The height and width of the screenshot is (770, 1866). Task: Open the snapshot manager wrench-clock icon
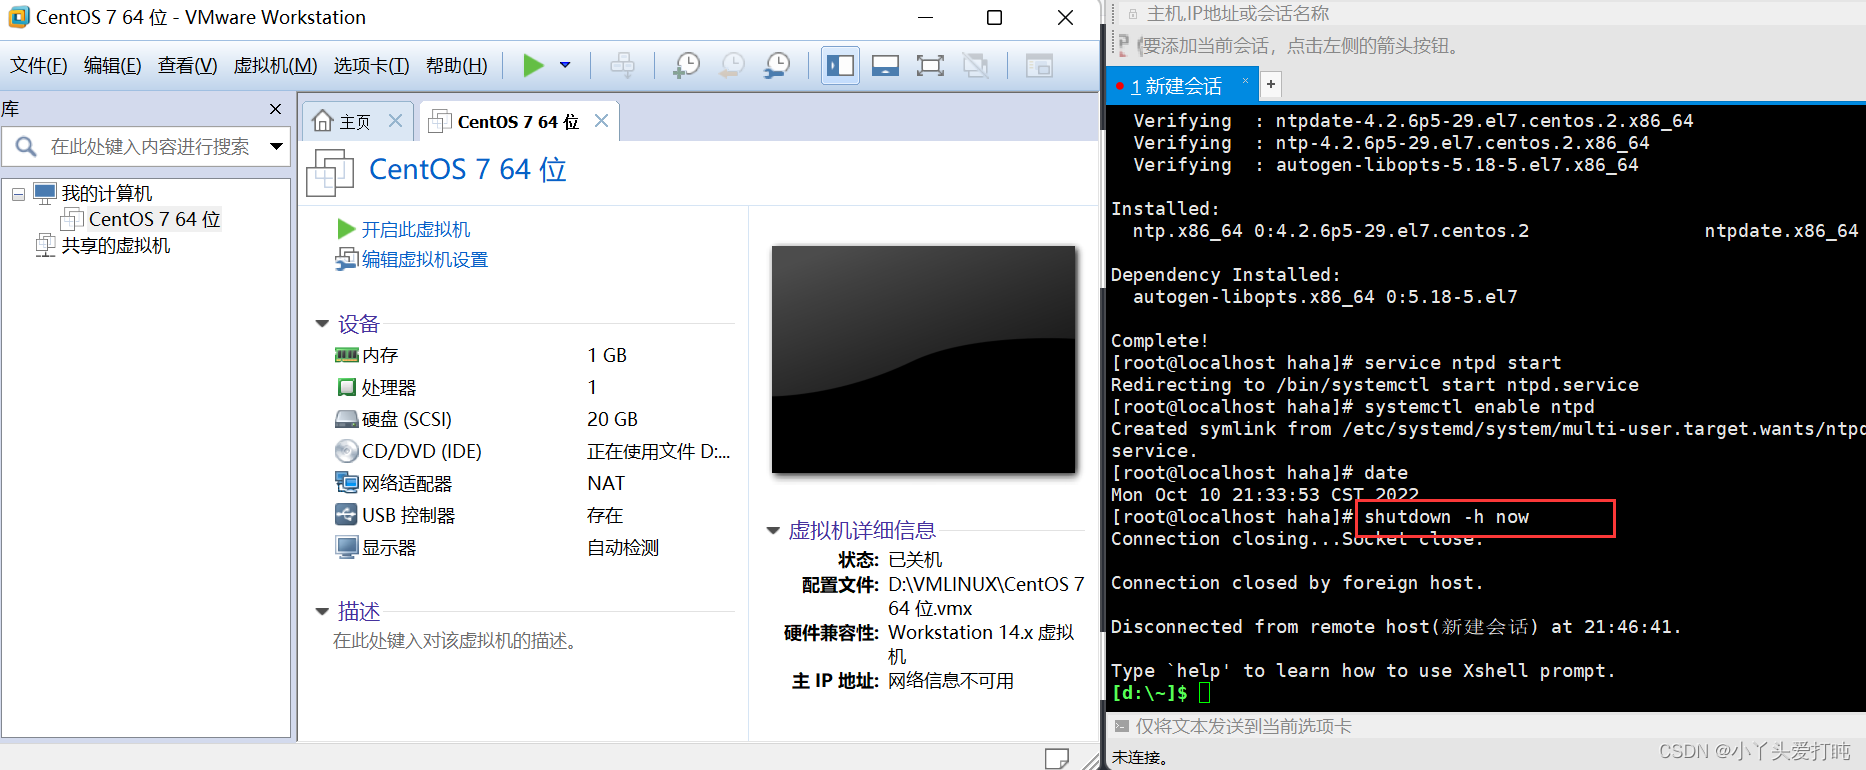coord(777,66)
